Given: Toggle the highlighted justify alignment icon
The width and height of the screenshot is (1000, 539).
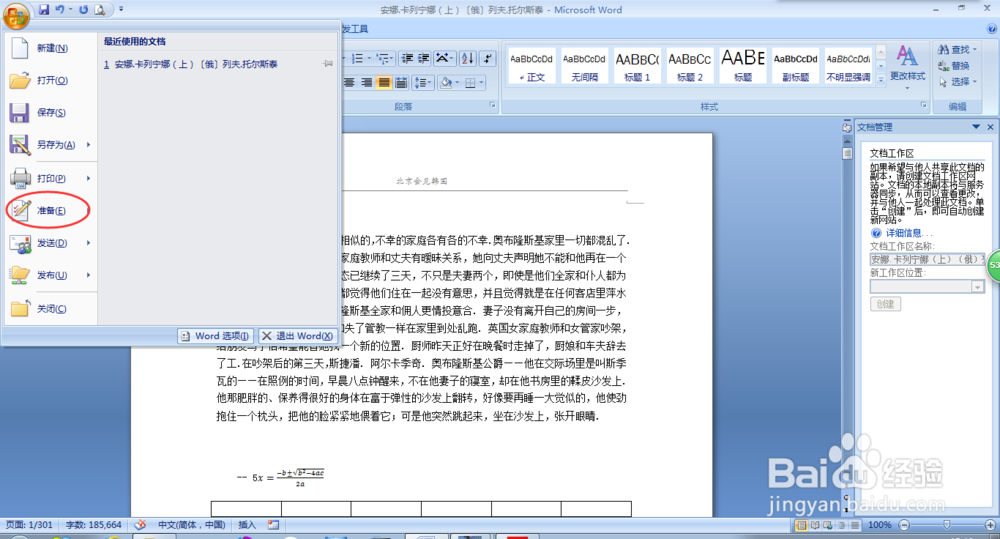Looking at the screenshot, I should point(384,82).
